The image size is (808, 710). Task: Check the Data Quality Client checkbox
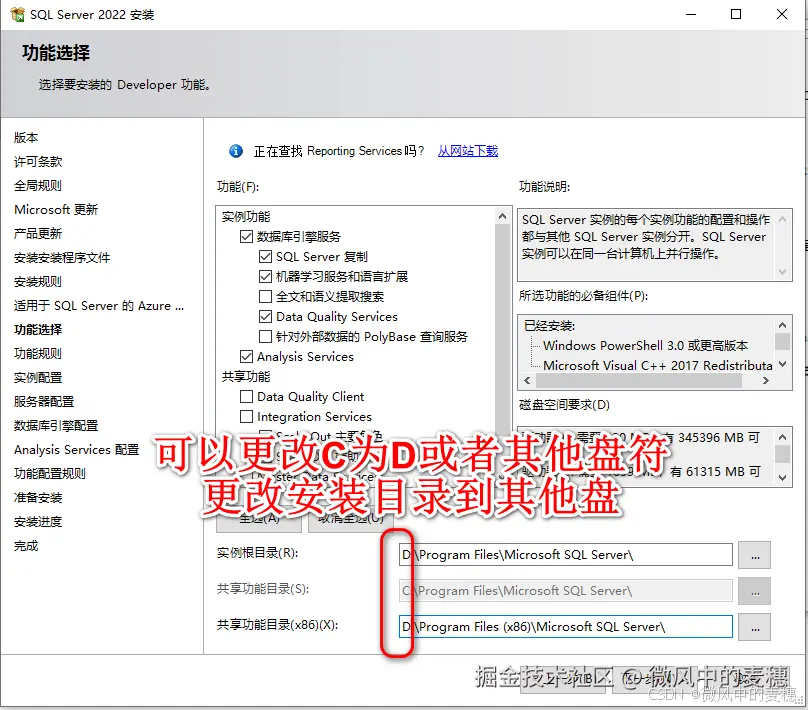point(246,397)
